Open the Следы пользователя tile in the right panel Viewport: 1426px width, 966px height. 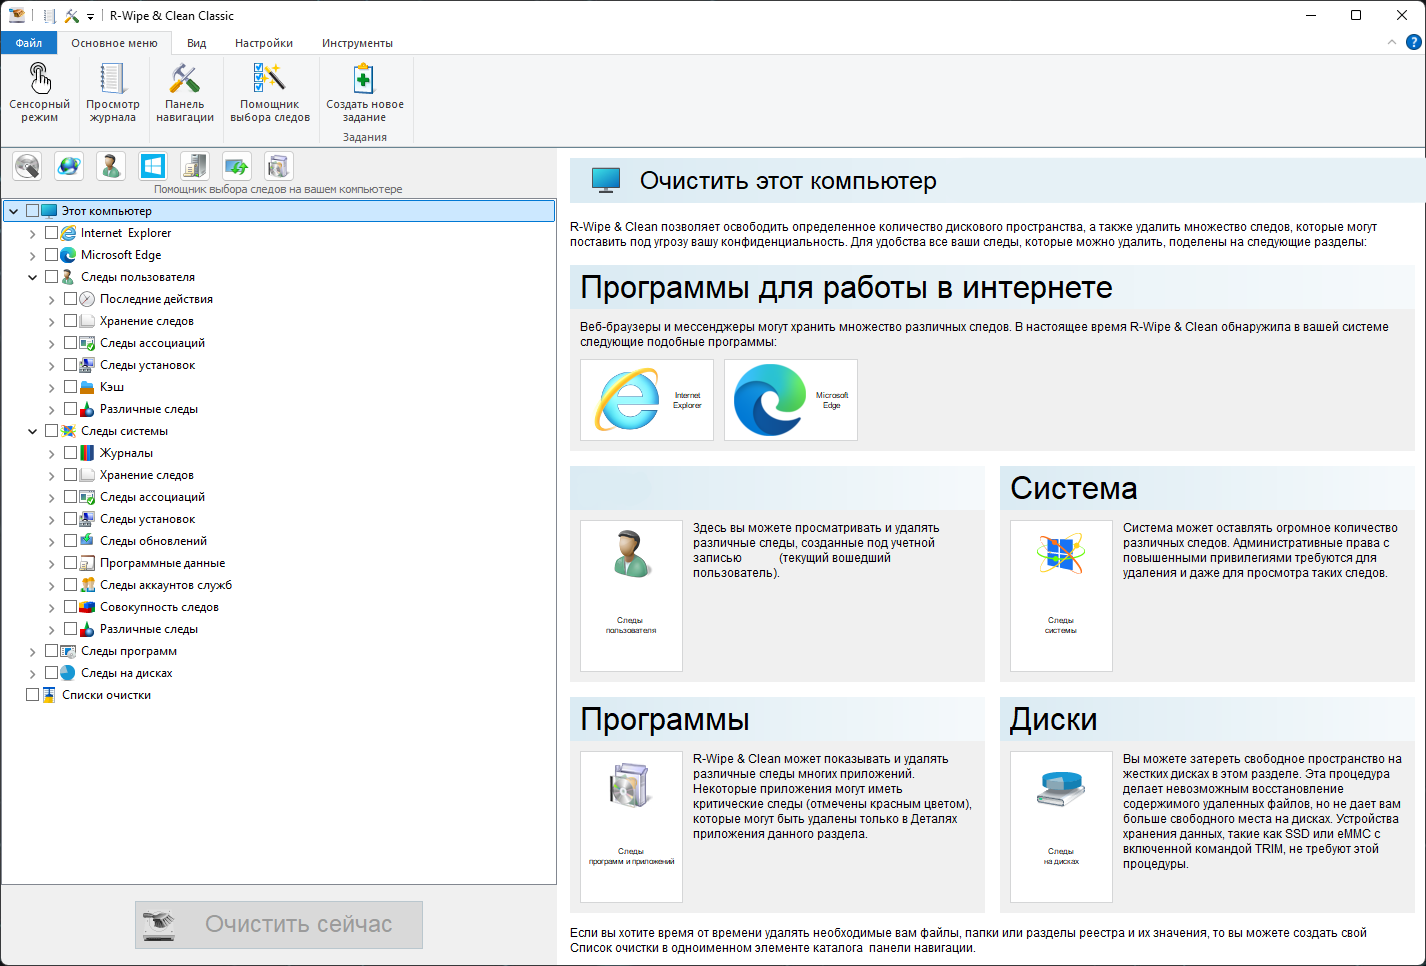pos(631,595)
